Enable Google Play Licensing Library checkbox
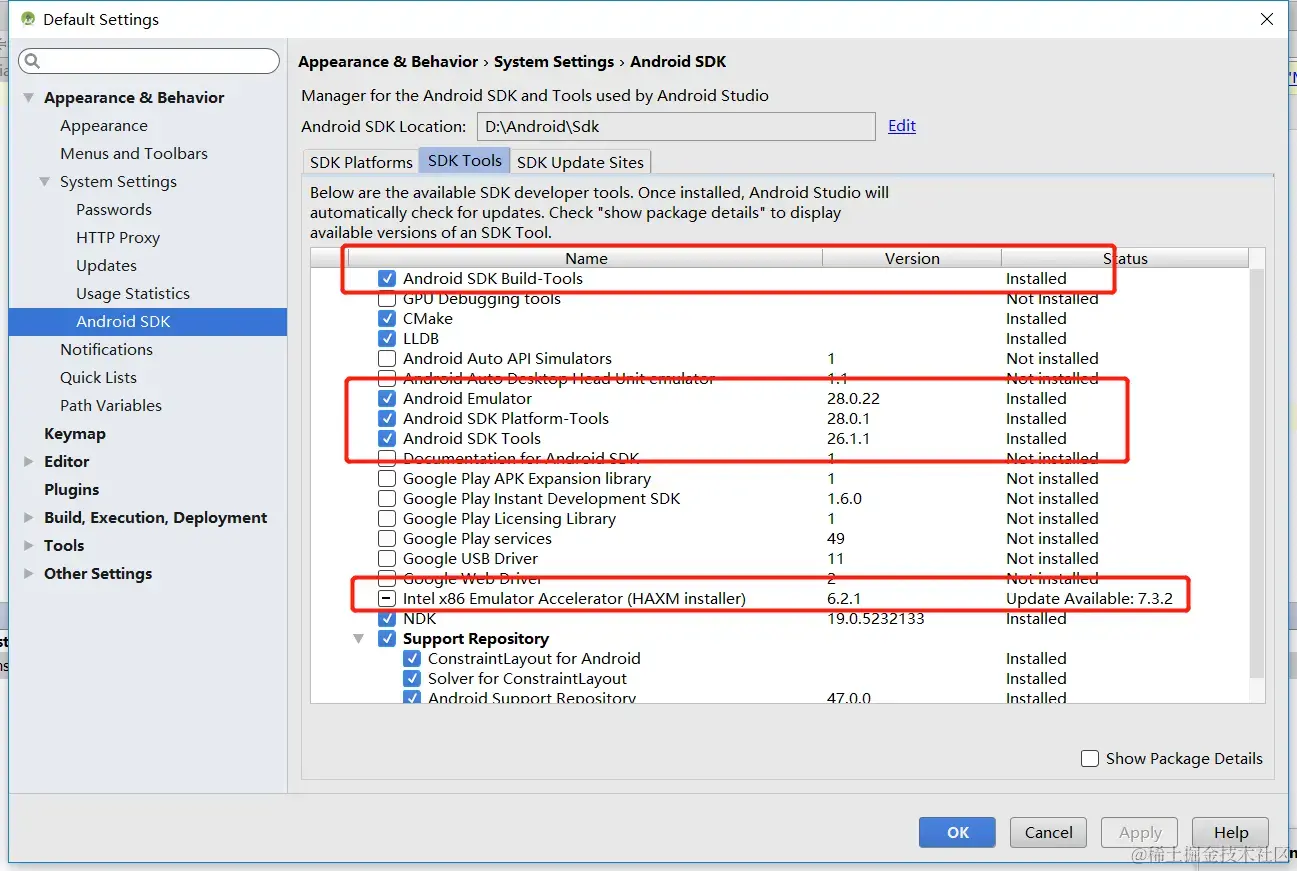This screenshot has height=871, width=1297. coord(387,519)
